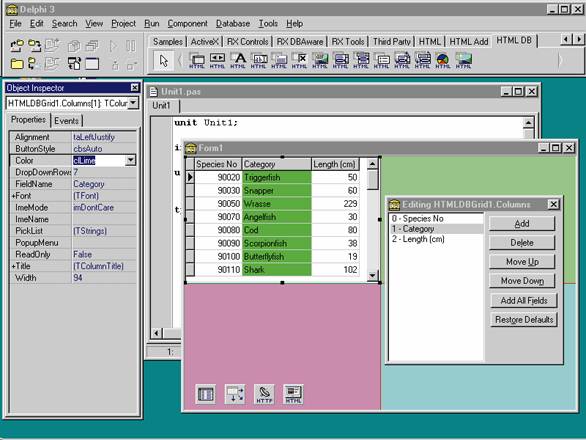Select the HTML page component icon on Form1

coord(293,394)
